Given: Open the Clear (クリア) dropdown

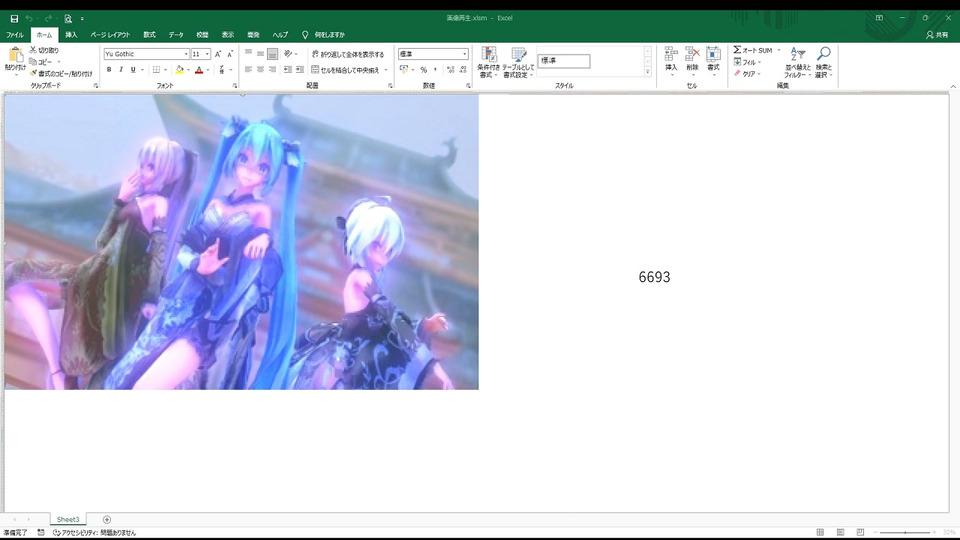Looking at the screenshot, I should point(748,74).
